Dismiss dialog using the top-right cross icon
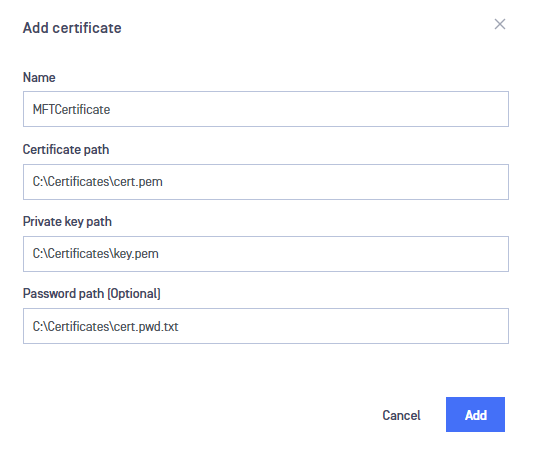533x450 pixels. 500,24
